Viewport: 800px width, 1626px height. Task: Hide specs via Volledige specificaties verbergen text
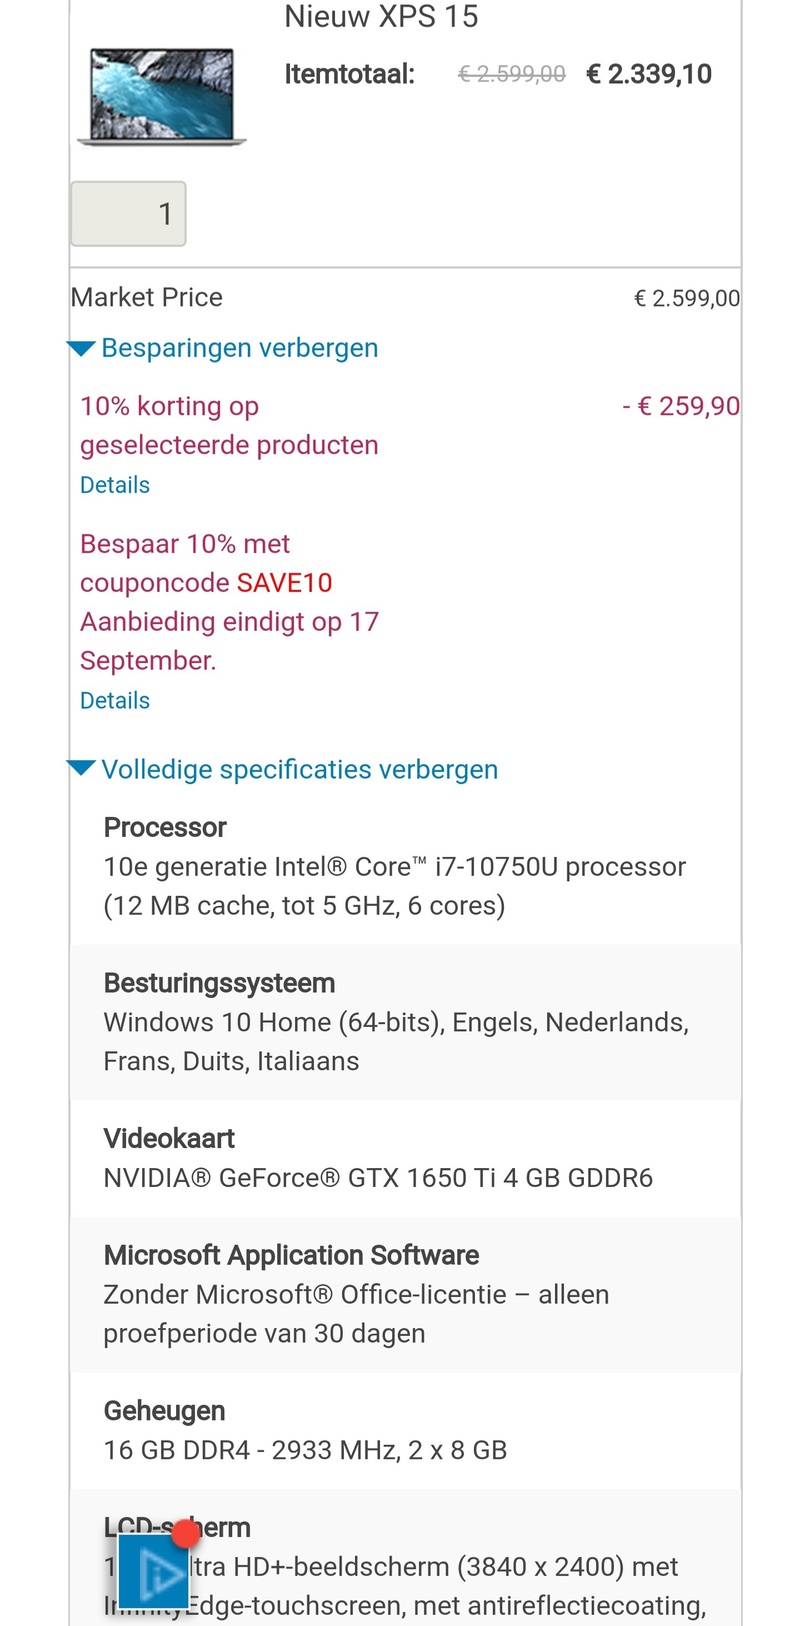(x=300, y=770)
